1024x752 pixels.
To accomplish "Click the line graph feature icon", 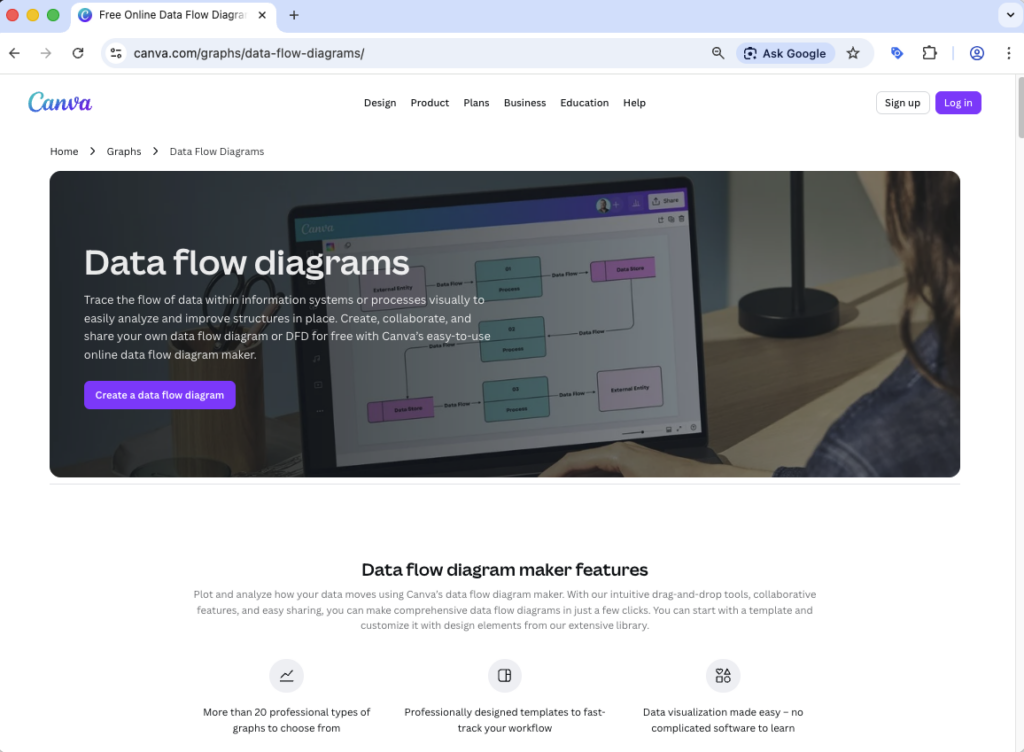I will tap(287, 676).
